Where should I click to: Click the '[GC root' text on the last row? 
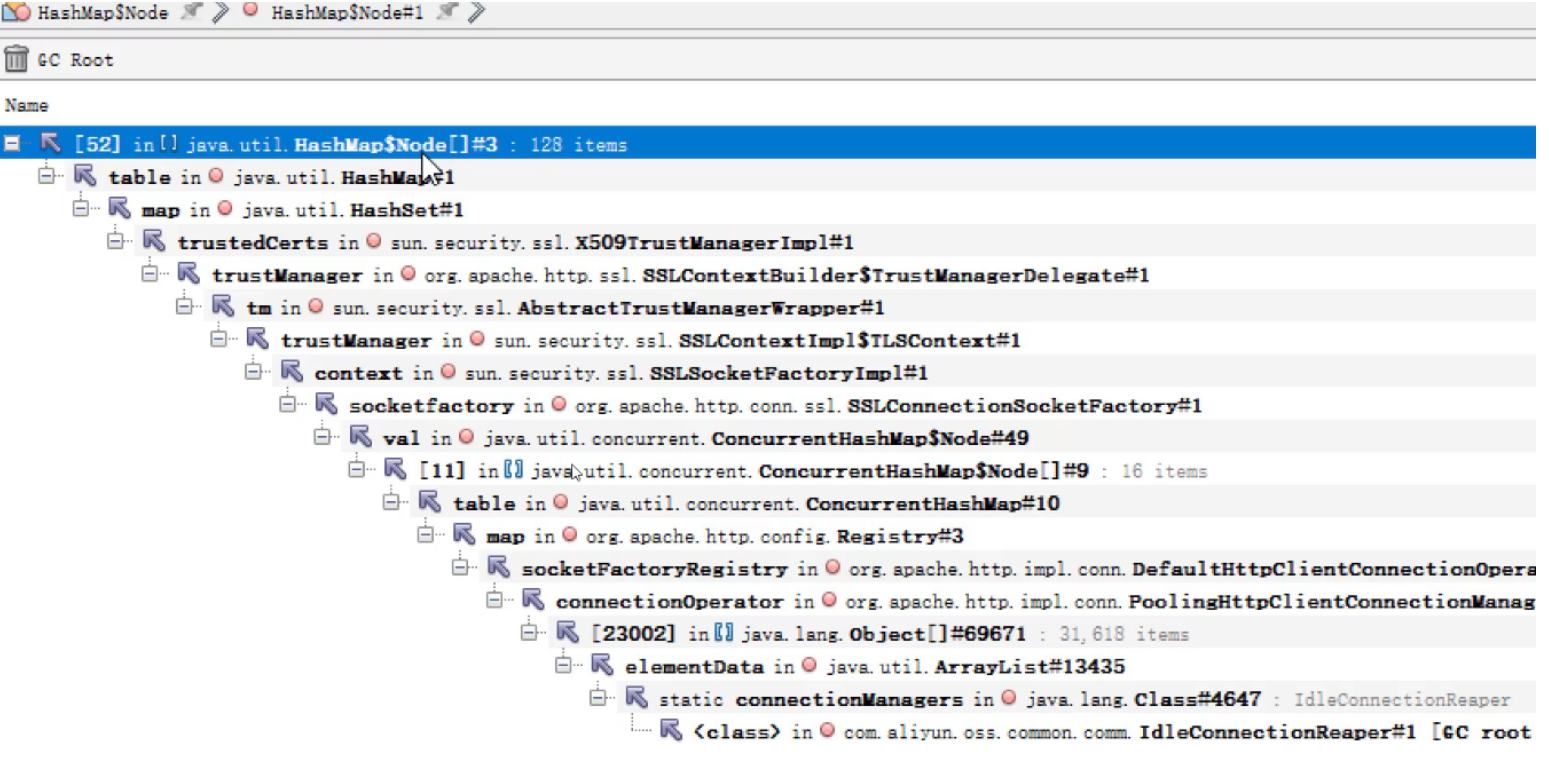pos(1482,732)
